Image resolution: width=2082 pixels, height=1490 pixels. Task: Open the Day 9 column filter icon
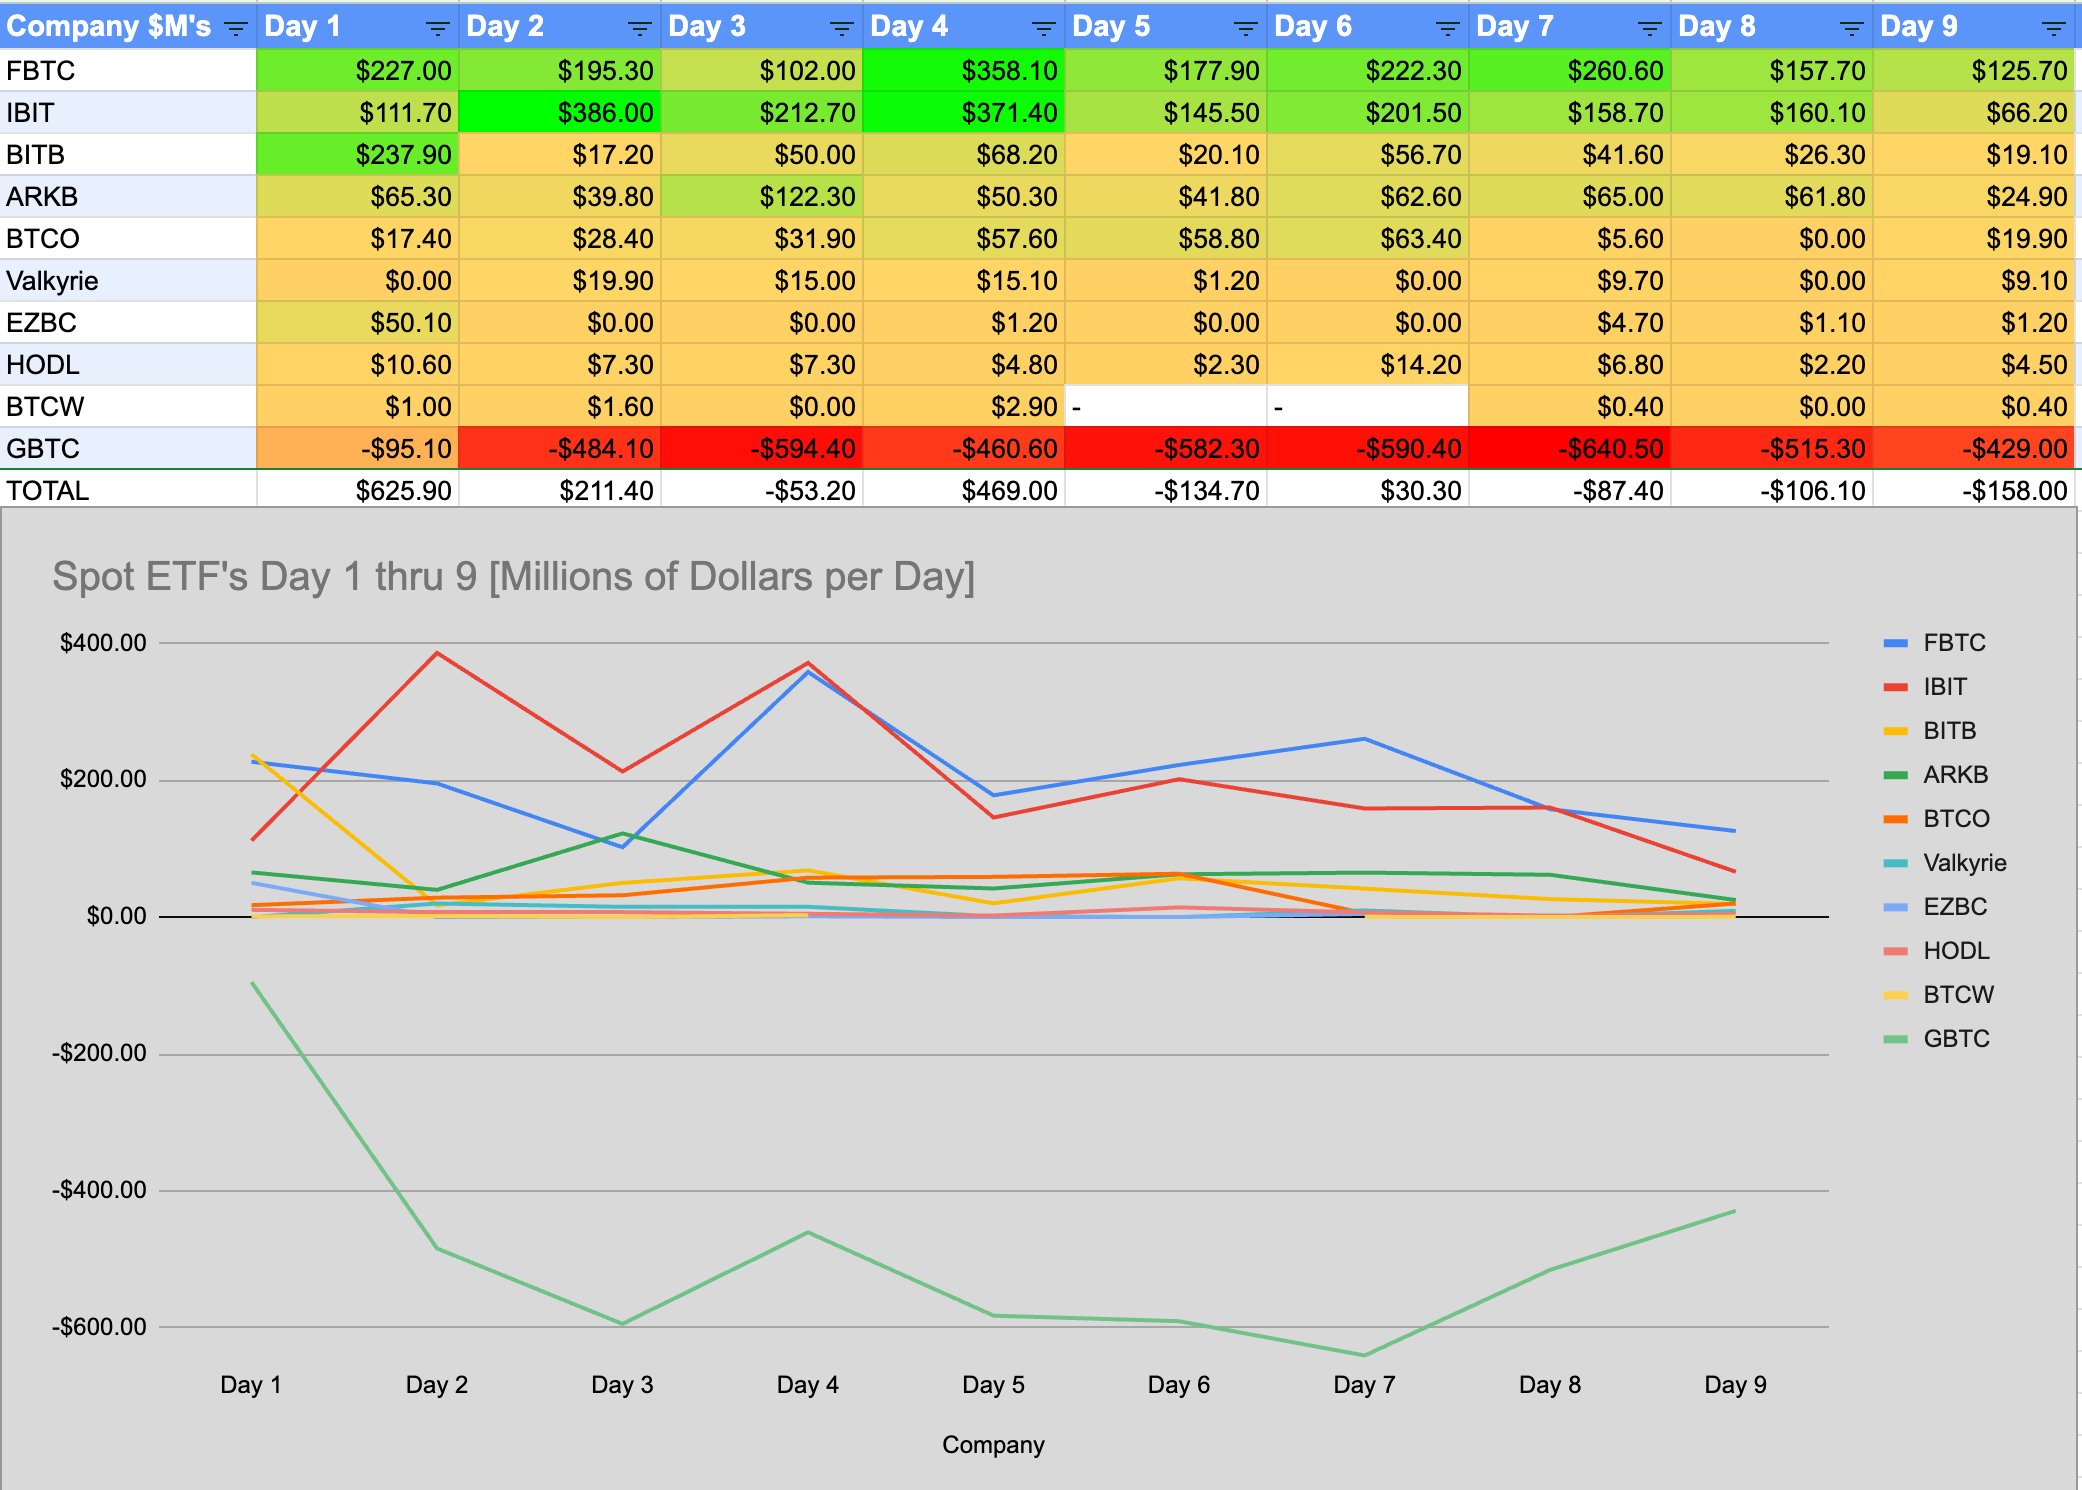click(x=2053, y=29)
